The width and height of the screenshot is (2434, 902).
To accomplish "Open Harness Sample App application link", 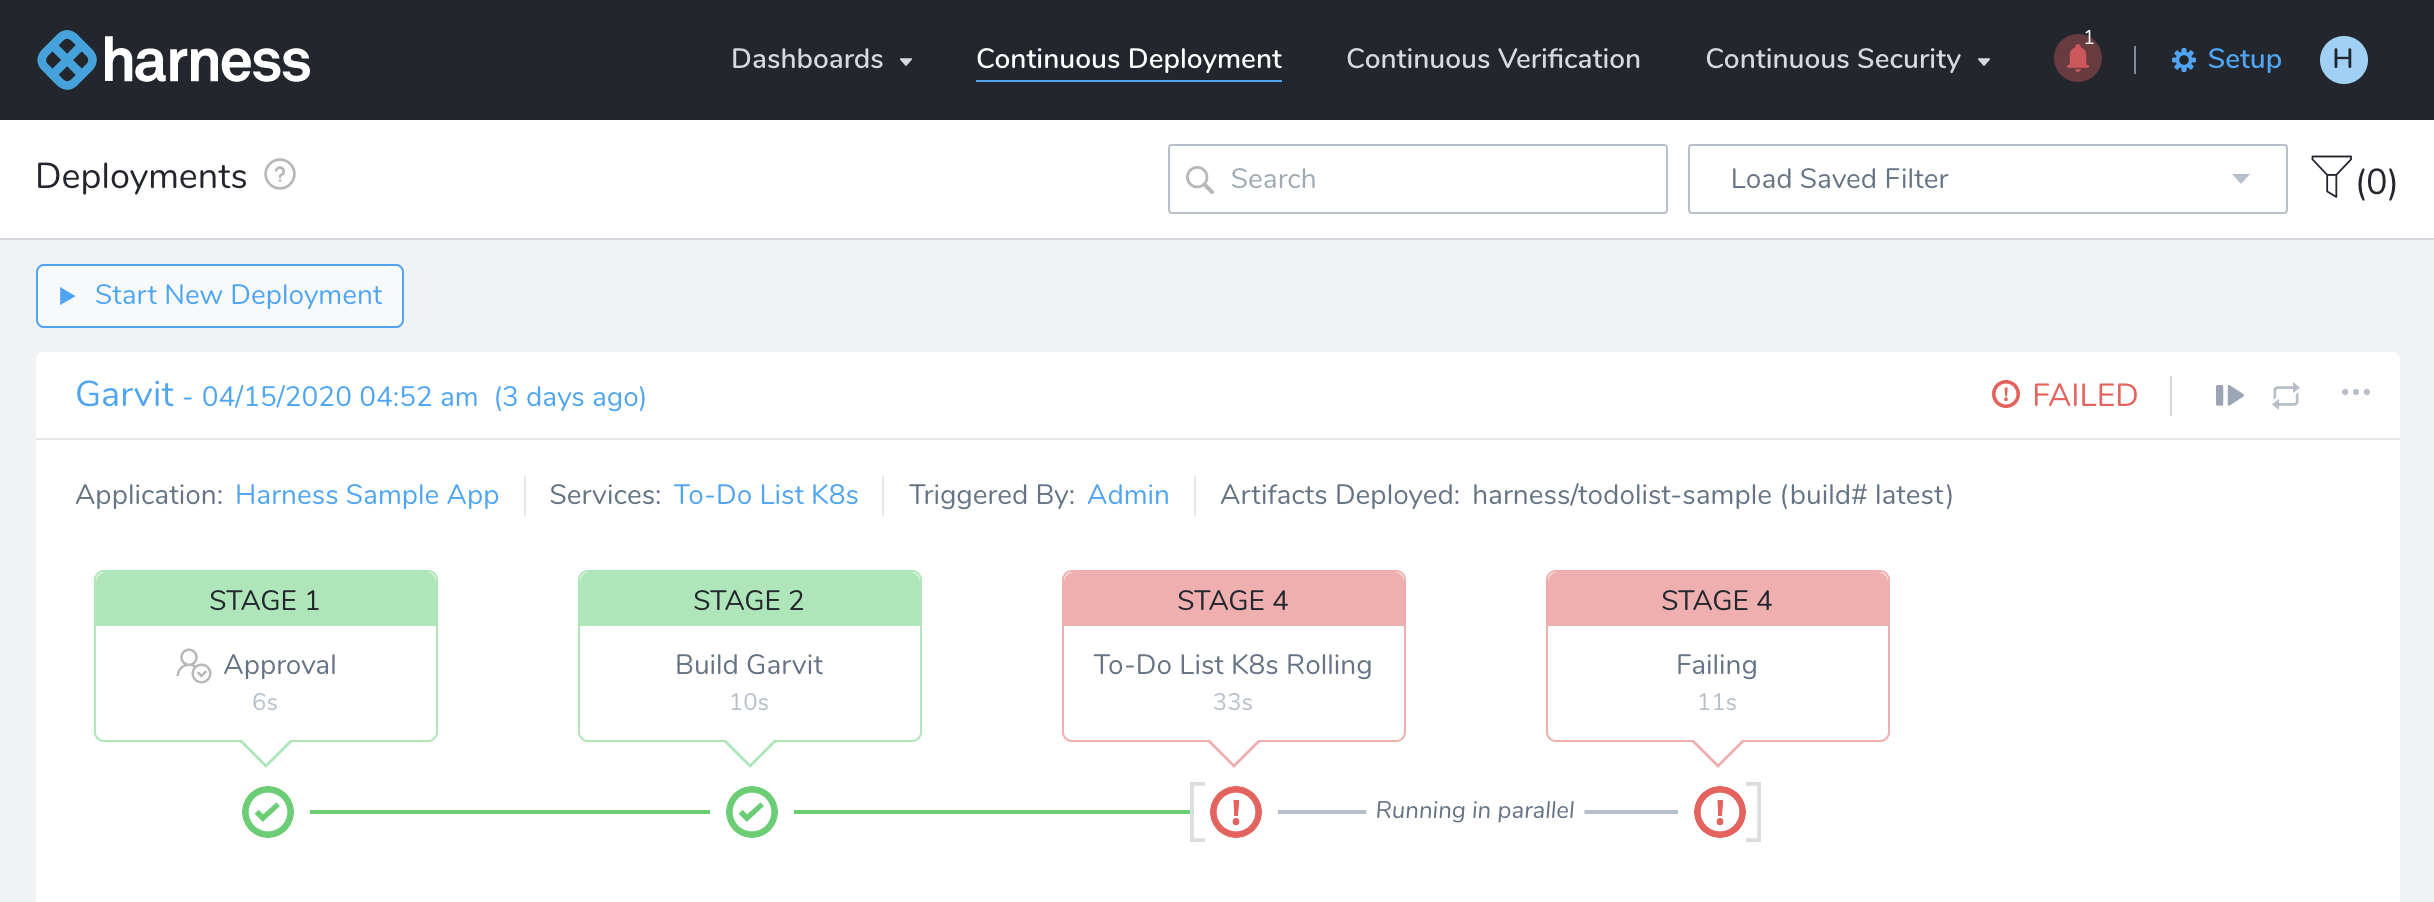I will point(367,495).
